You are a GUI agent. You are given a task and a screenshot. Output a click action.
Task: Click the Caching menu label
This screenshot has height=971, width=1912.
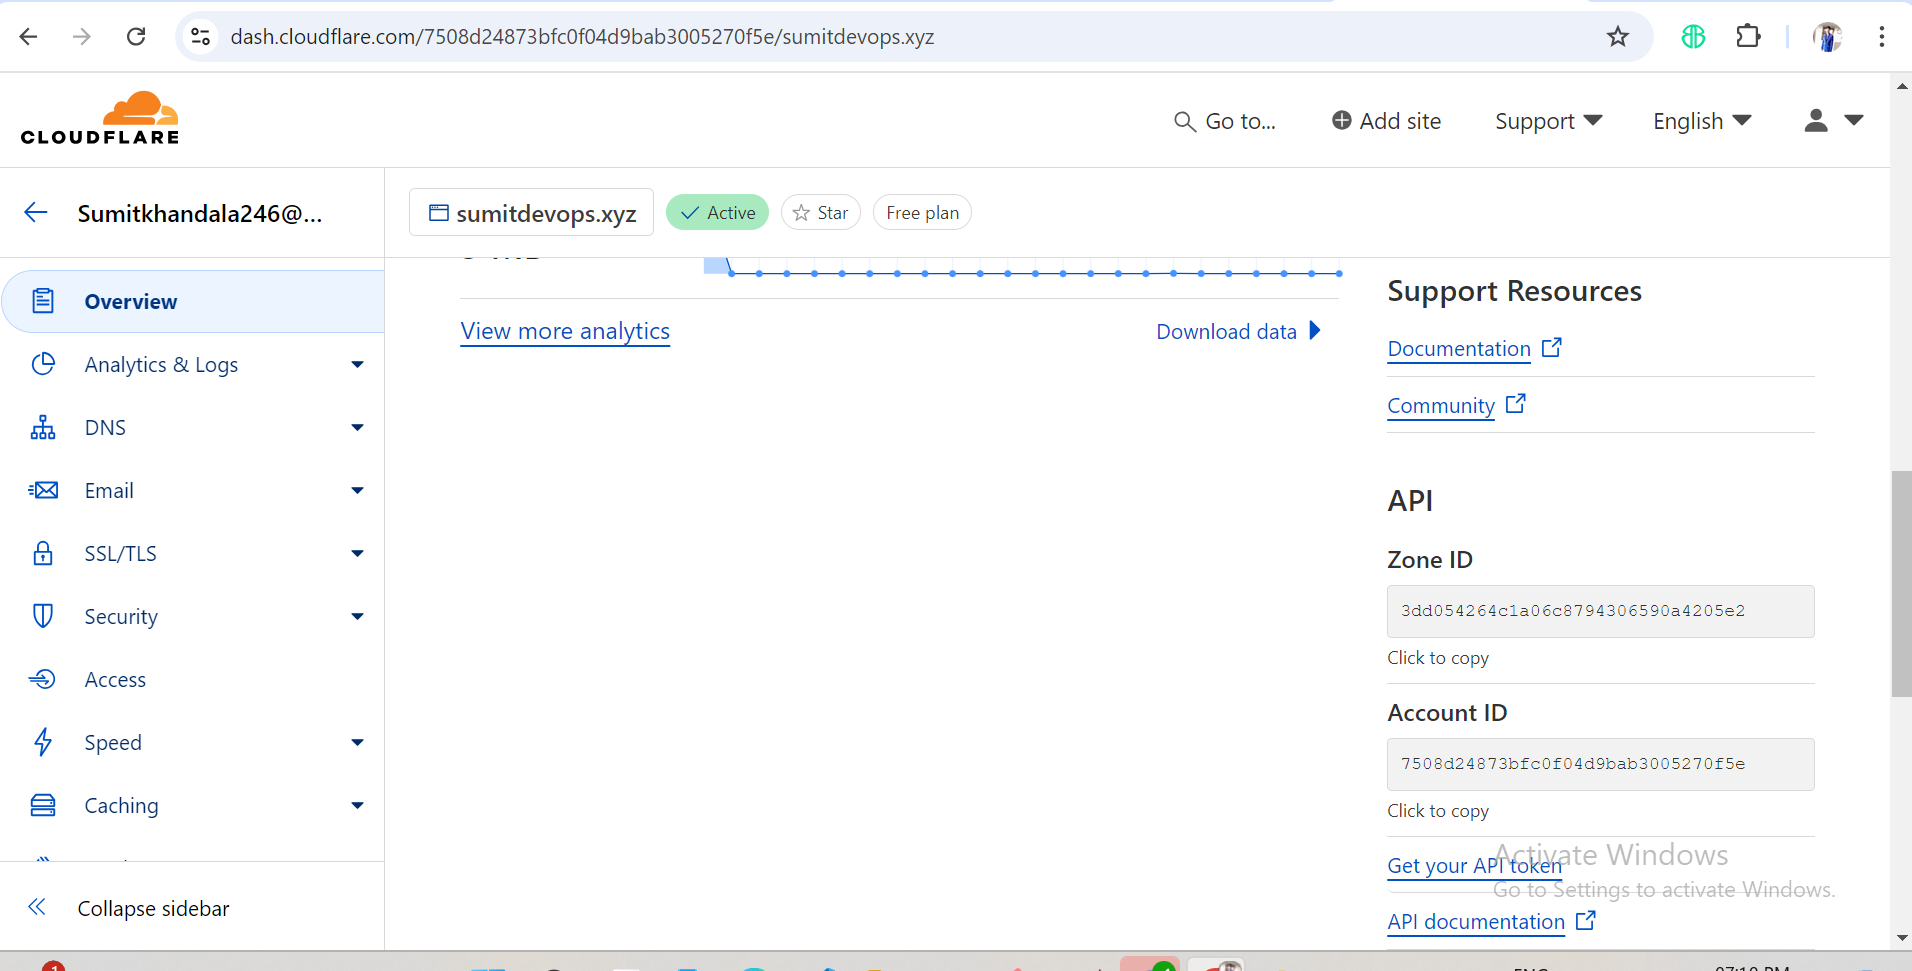(121, 806)
